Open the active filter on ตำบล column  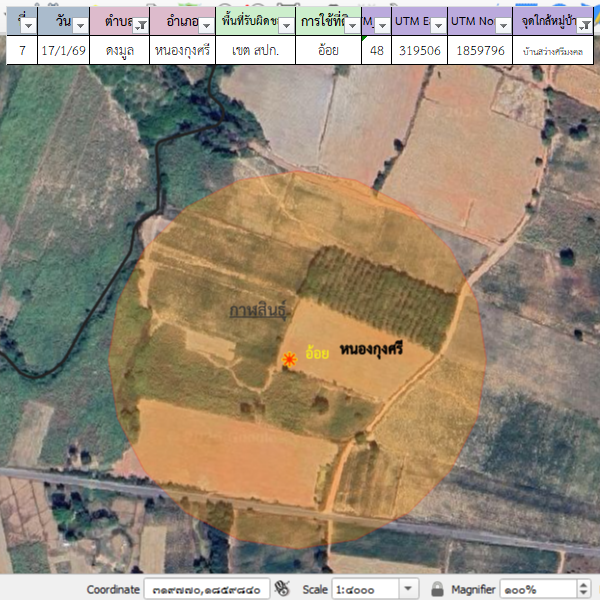(x=141, y=24)
